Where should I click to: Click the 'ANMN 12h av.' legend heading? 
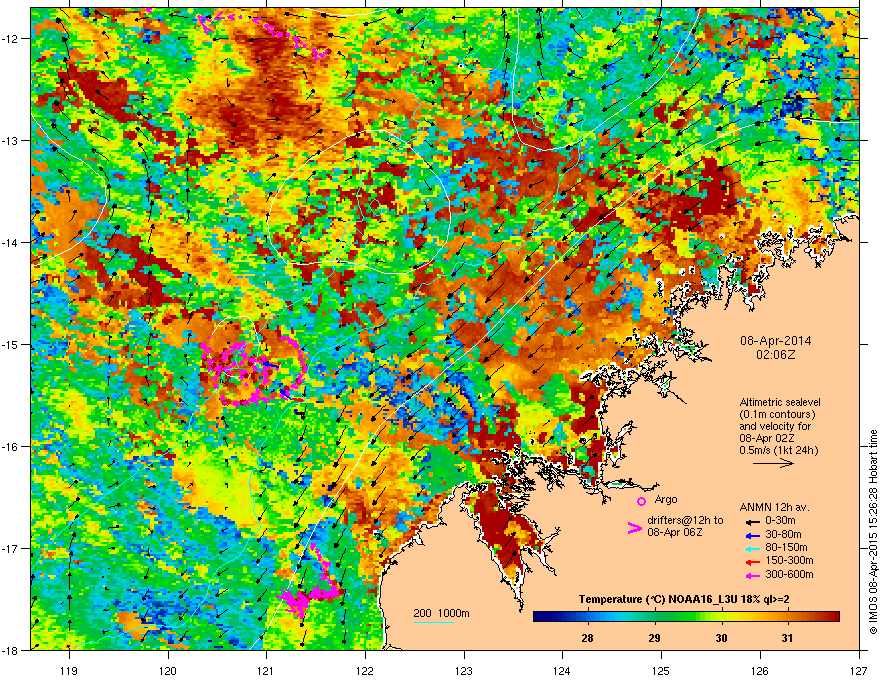[774, 507]
